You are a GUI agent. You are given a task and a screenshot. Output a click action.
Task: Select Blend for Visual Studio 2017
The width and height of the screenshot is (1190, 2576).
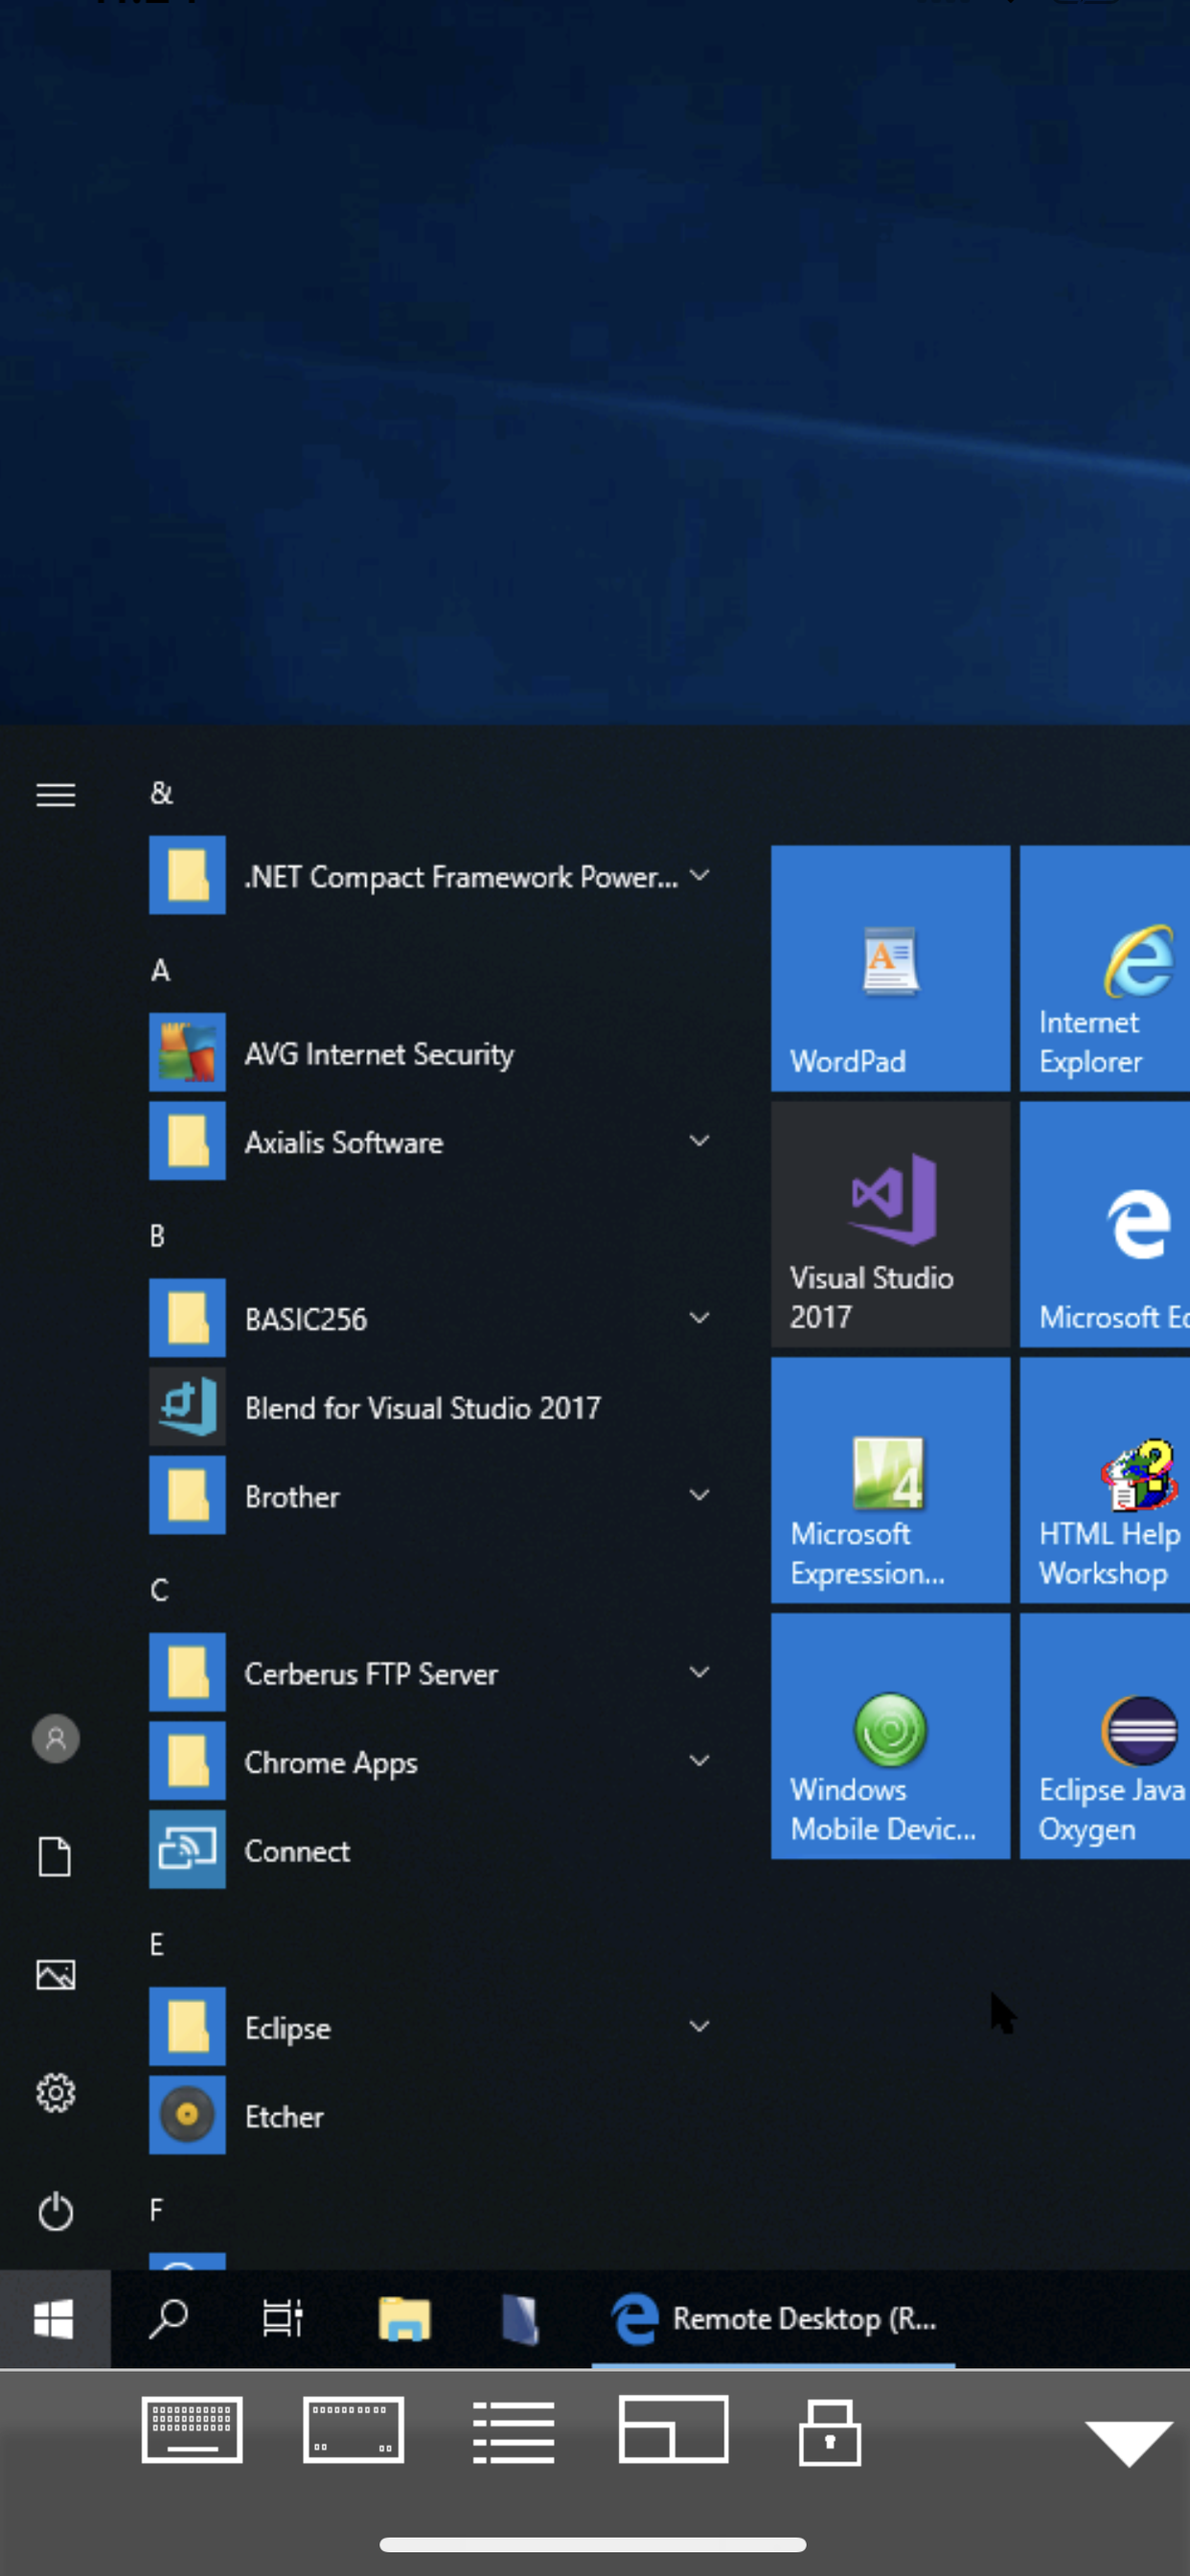[x=422, y=1408]
